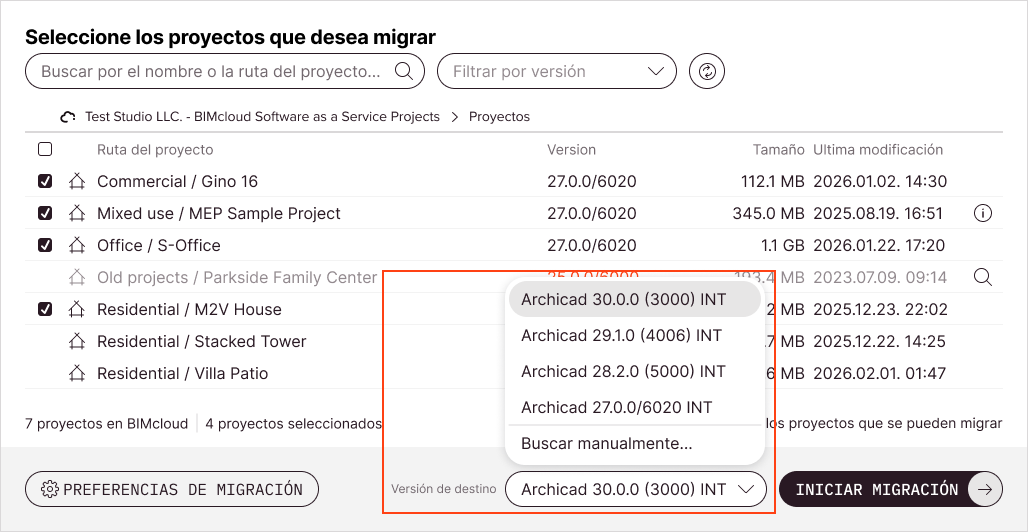Click date 2023.07.09. 09:14
The height and width of the screenshot is (532, 1028).
pos(880,277)
